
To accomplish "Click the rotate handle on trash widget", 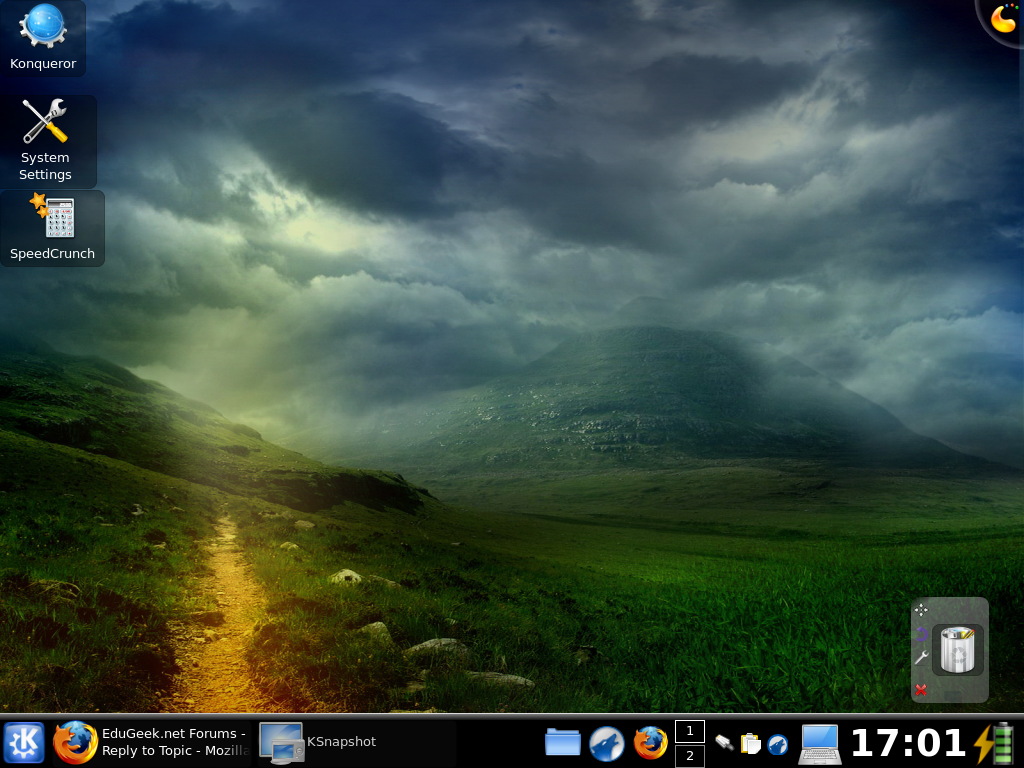I will tap(921, 633).
